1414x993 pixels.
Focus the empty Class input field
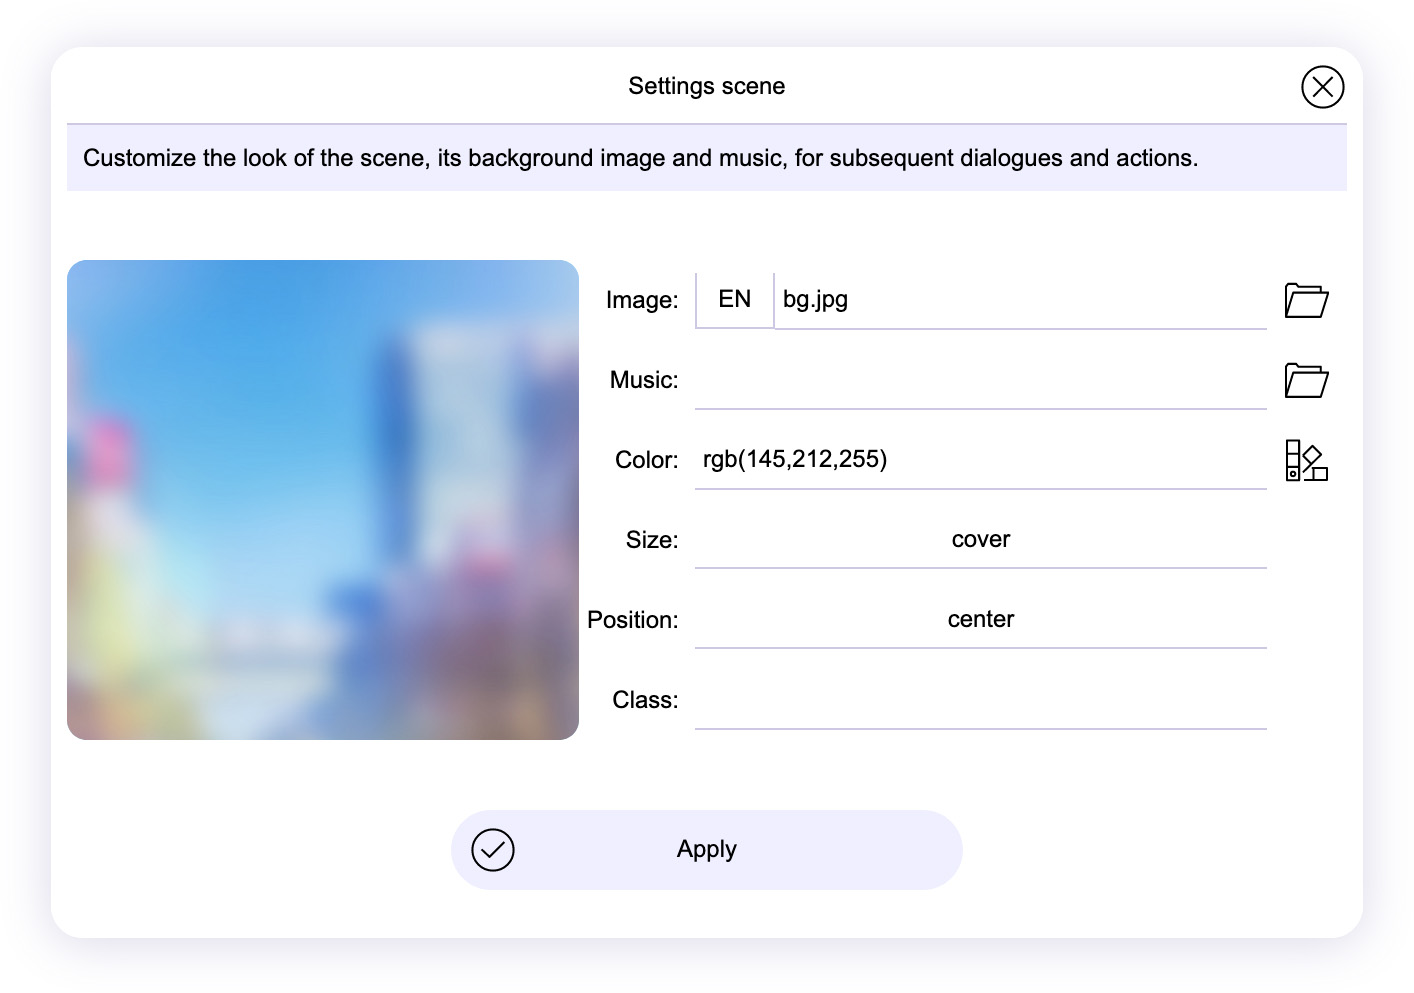coord(980,700)
